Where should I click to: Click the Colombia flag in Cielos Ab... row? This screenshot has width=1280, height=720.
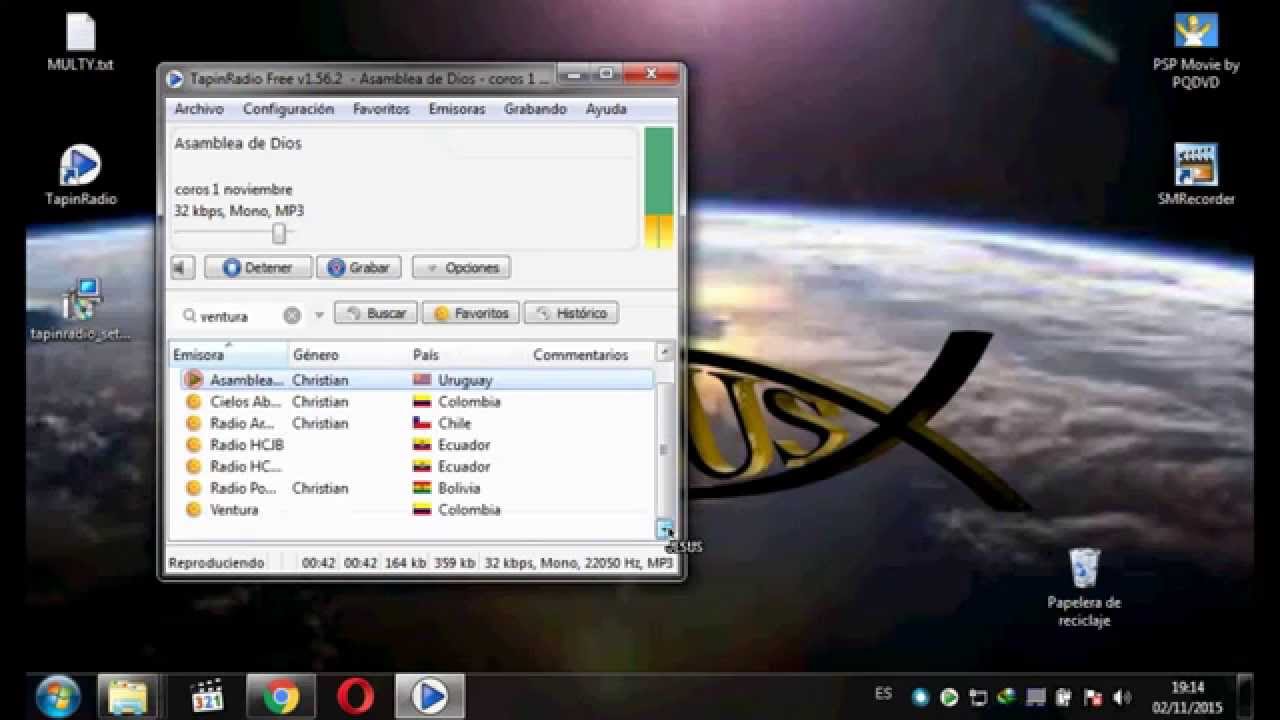tap(422, 402)
